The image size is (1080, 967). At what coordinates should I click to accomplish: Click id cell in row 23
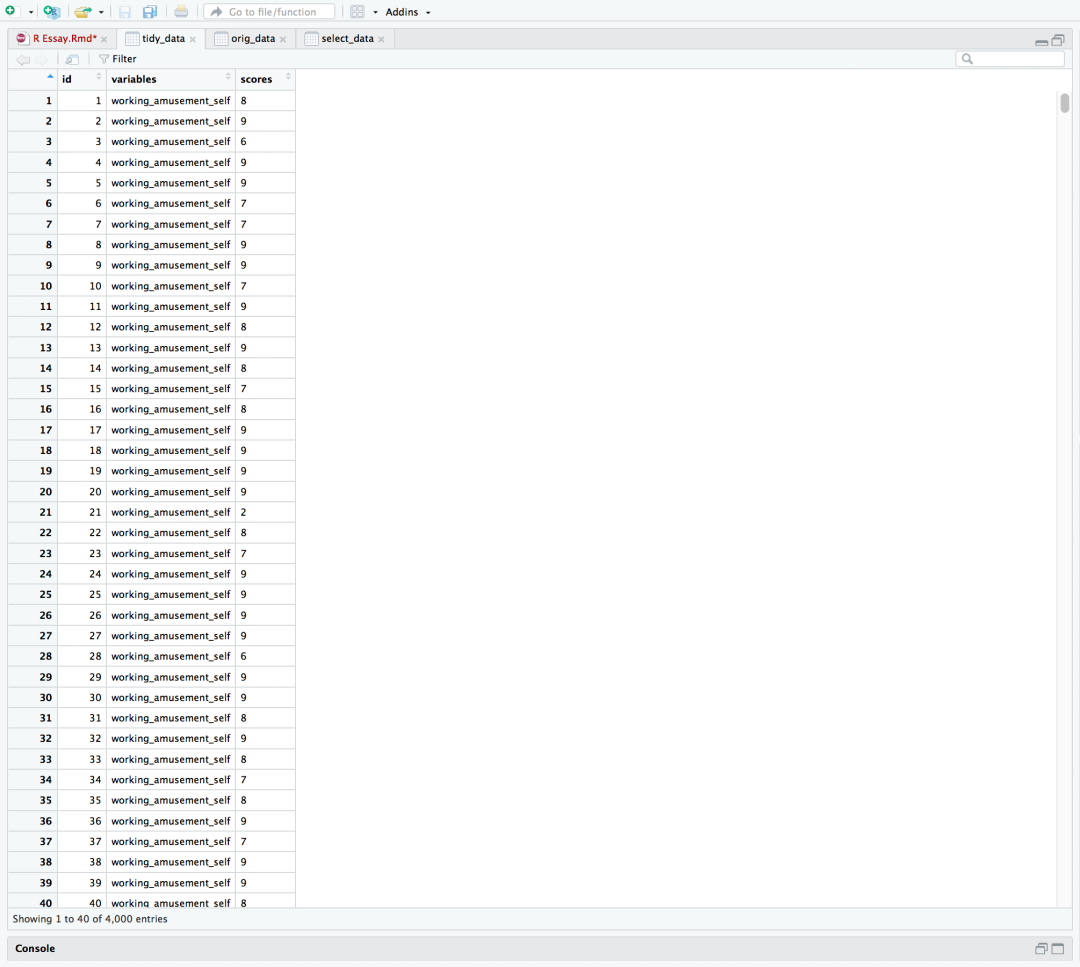(x=82, y=554)
